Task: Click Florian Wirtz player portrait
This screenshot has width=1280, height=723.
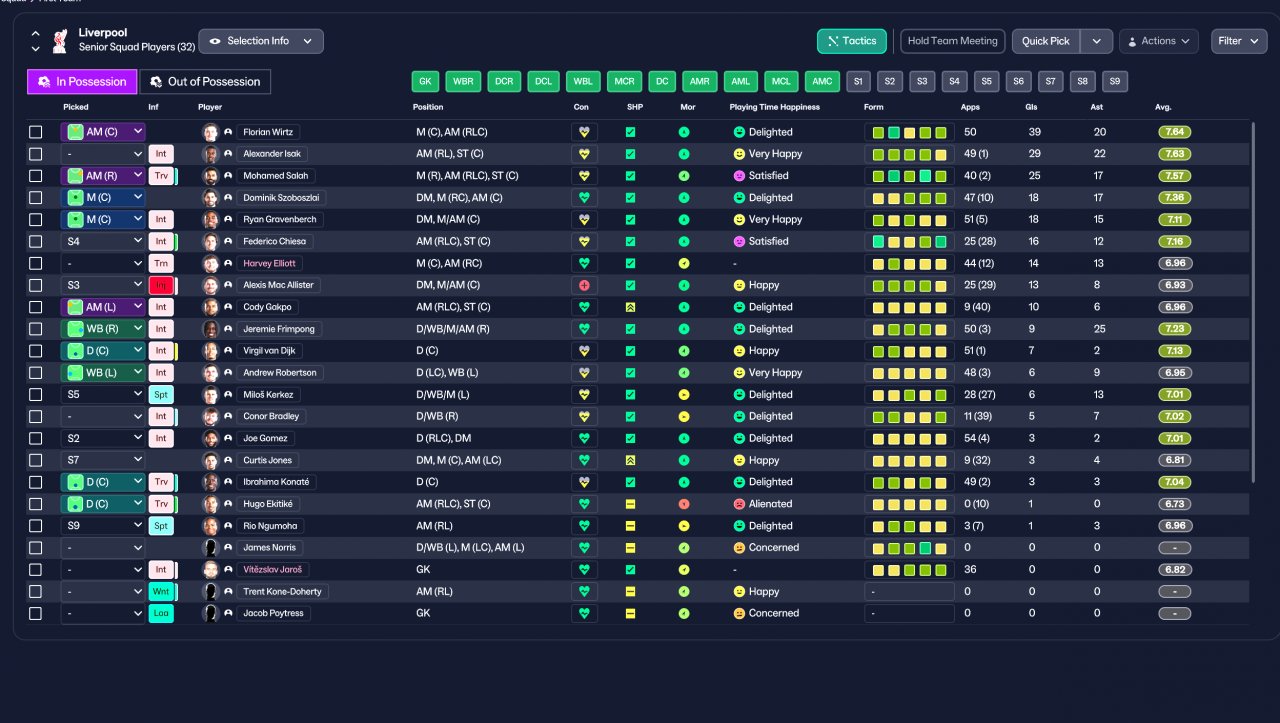Action: click(x=210, y=132)
